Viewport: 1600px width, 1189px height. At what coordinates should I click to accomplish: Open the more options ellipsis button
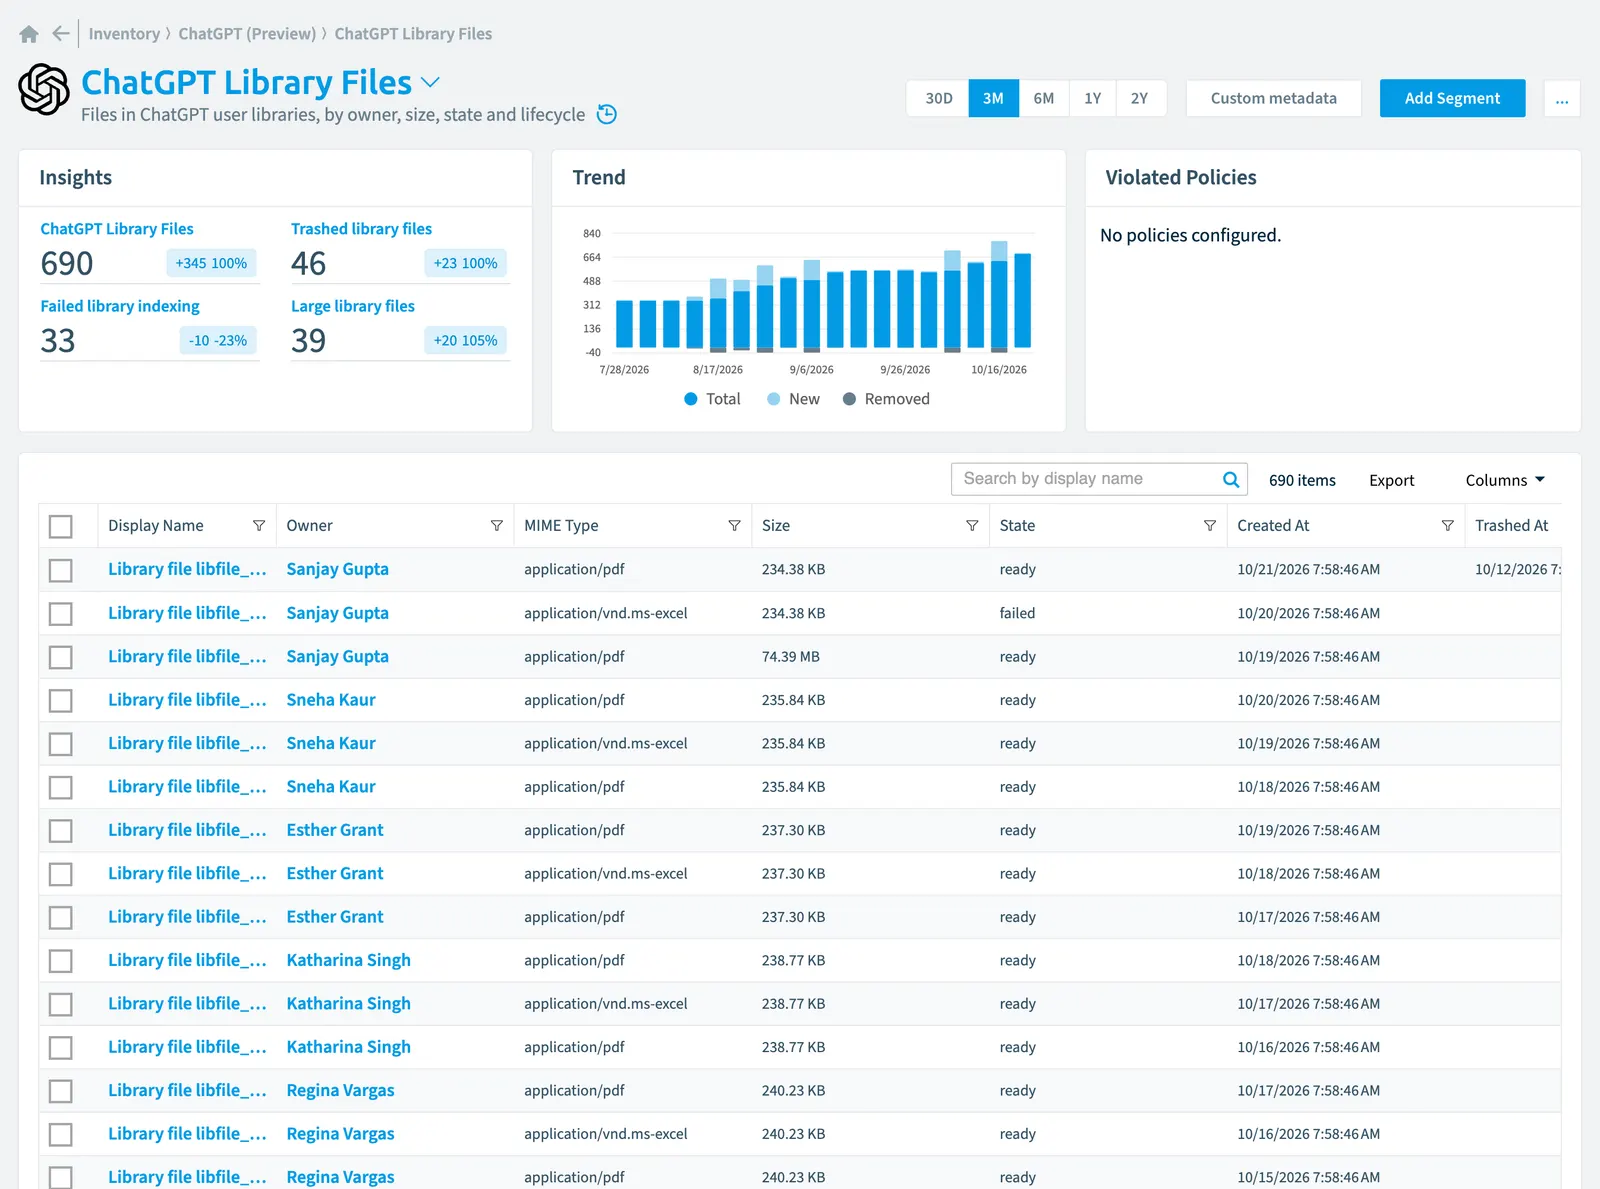(1562, 98)
